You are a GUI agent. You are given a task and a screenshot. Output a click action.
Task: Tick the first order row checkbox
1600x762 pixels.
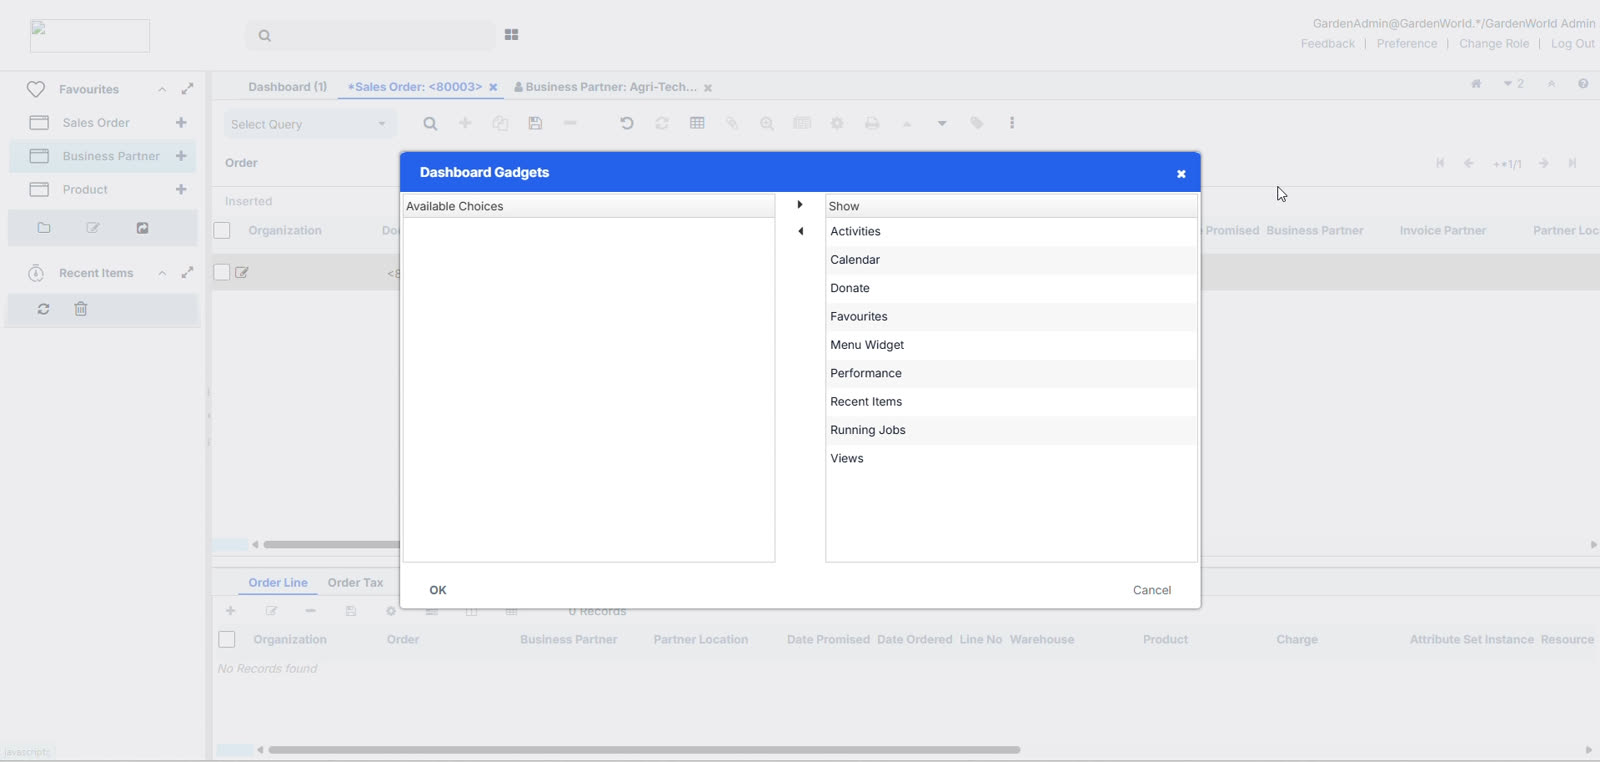222,272
